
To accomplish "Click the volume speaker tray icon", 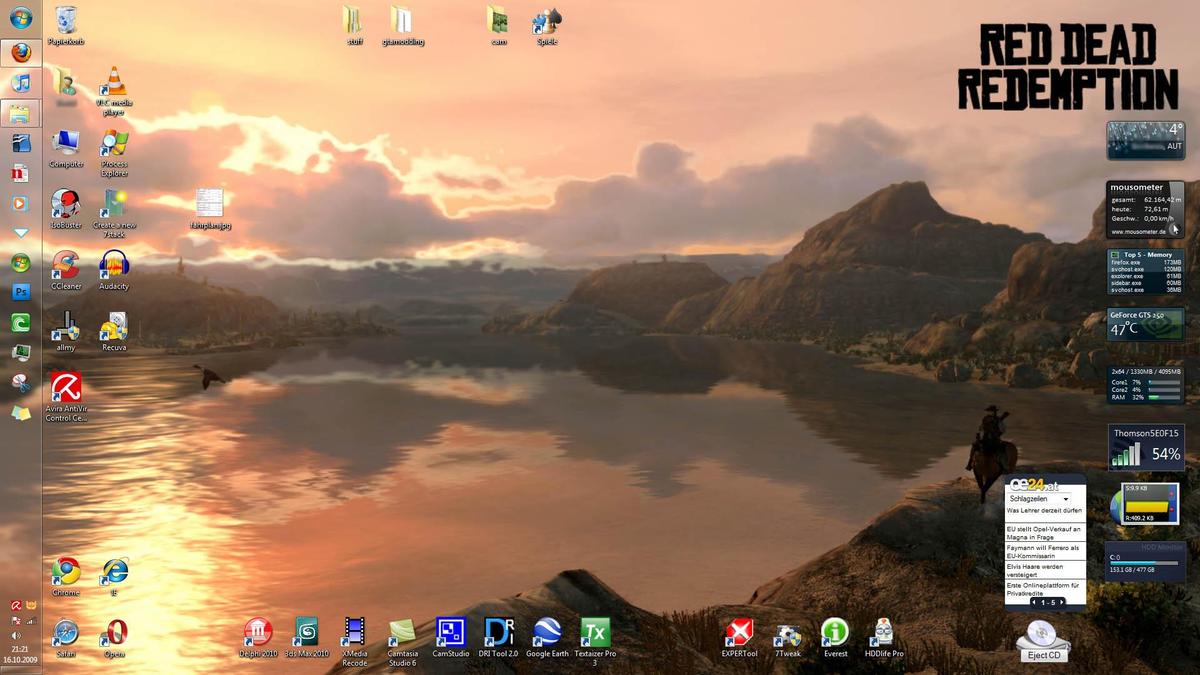I will coord(15,635).
